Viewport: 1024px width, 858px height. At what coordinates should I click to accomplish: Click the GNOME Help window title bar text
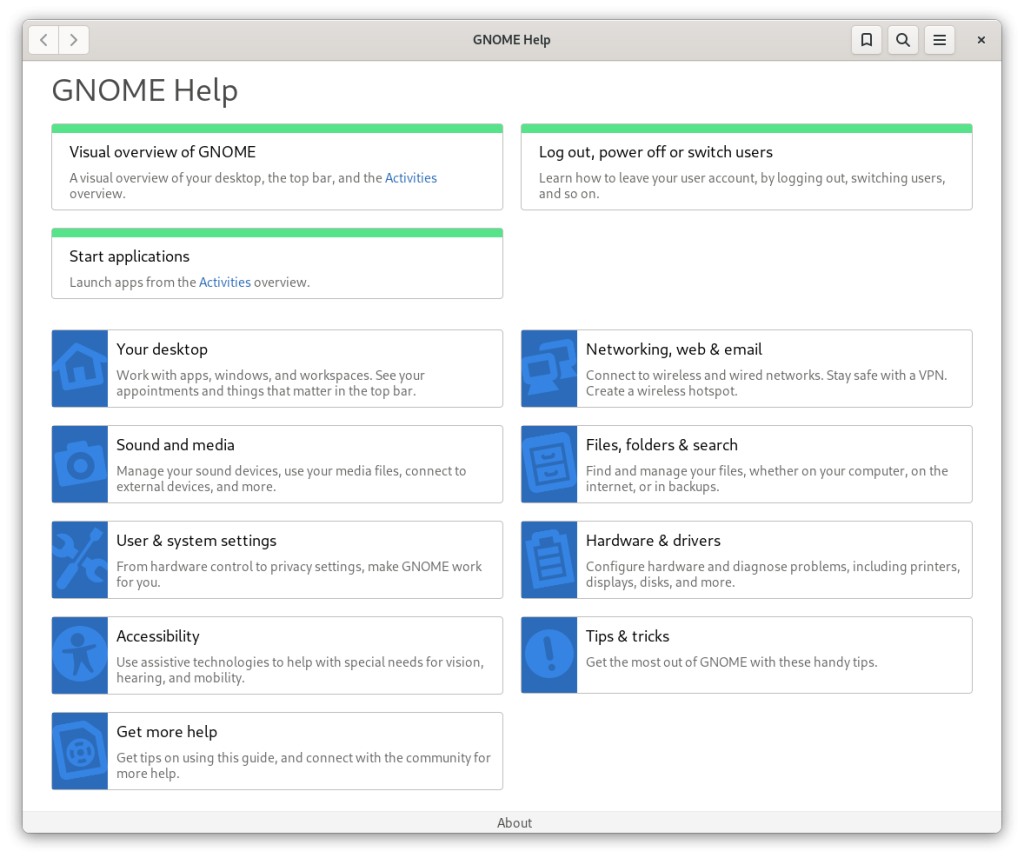coord(511,40)
